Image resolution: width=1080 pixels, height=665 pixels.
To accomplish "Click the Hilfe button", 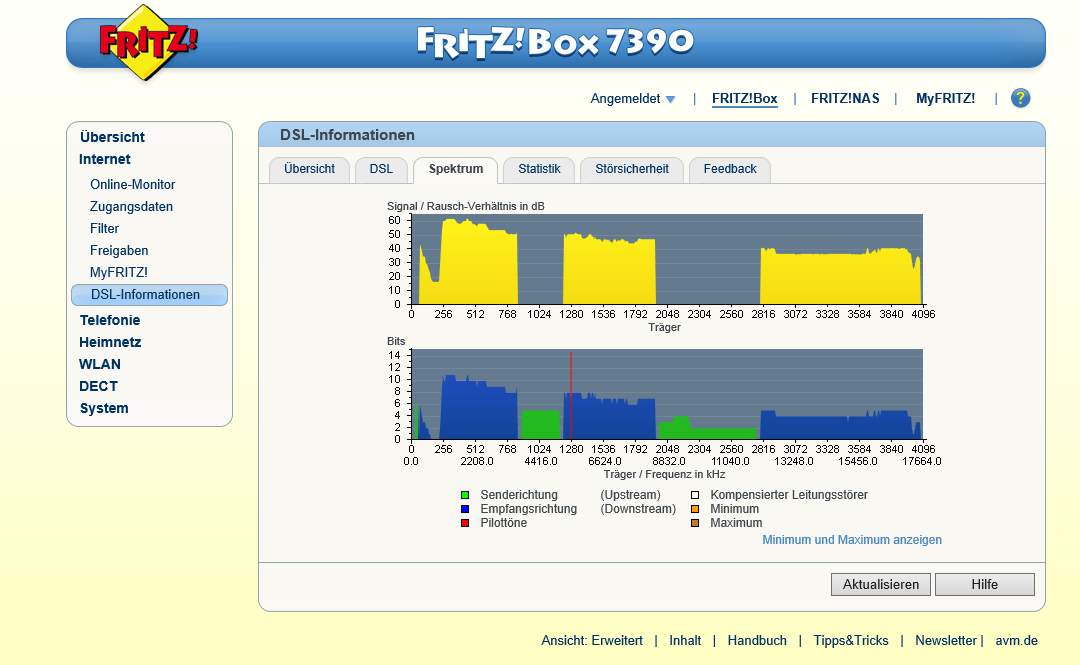I will [984, 584].
